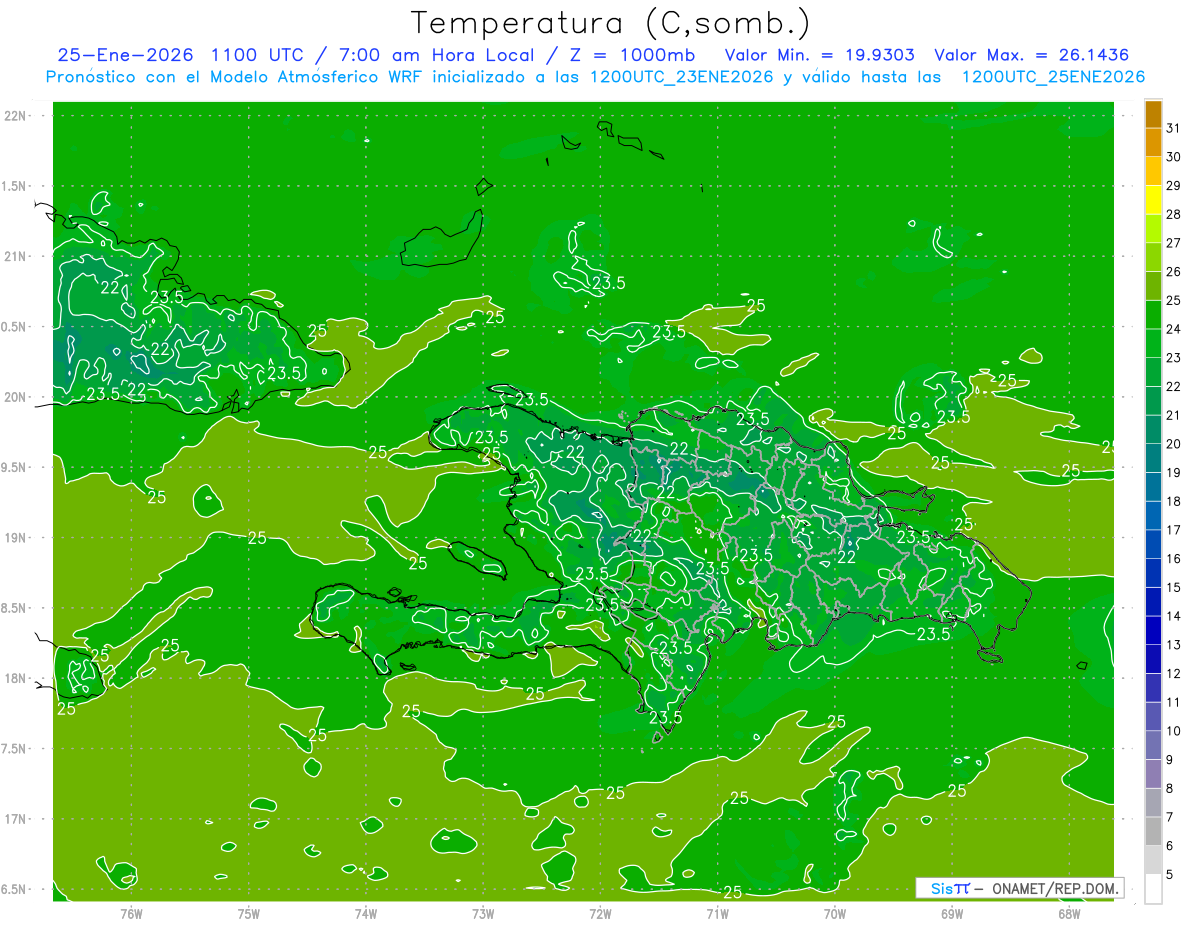The image size is (1200, 927).
Task: Click the SisTT ONAMET/REP.DOM. logo box
Action: [x=1019, y=888]
